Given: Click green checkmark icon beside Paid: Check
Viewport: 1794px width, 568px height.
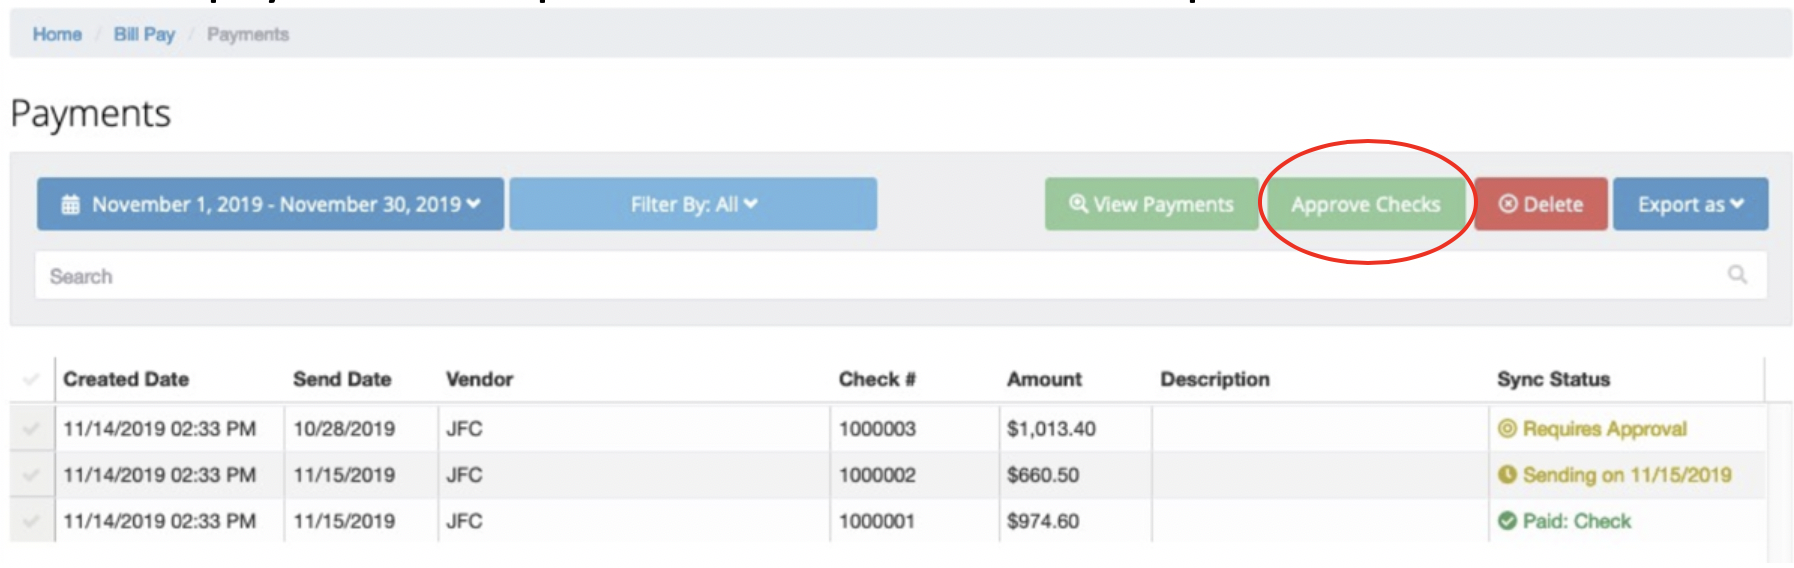Looking at the screenshot, I should tap(1507, 521).
